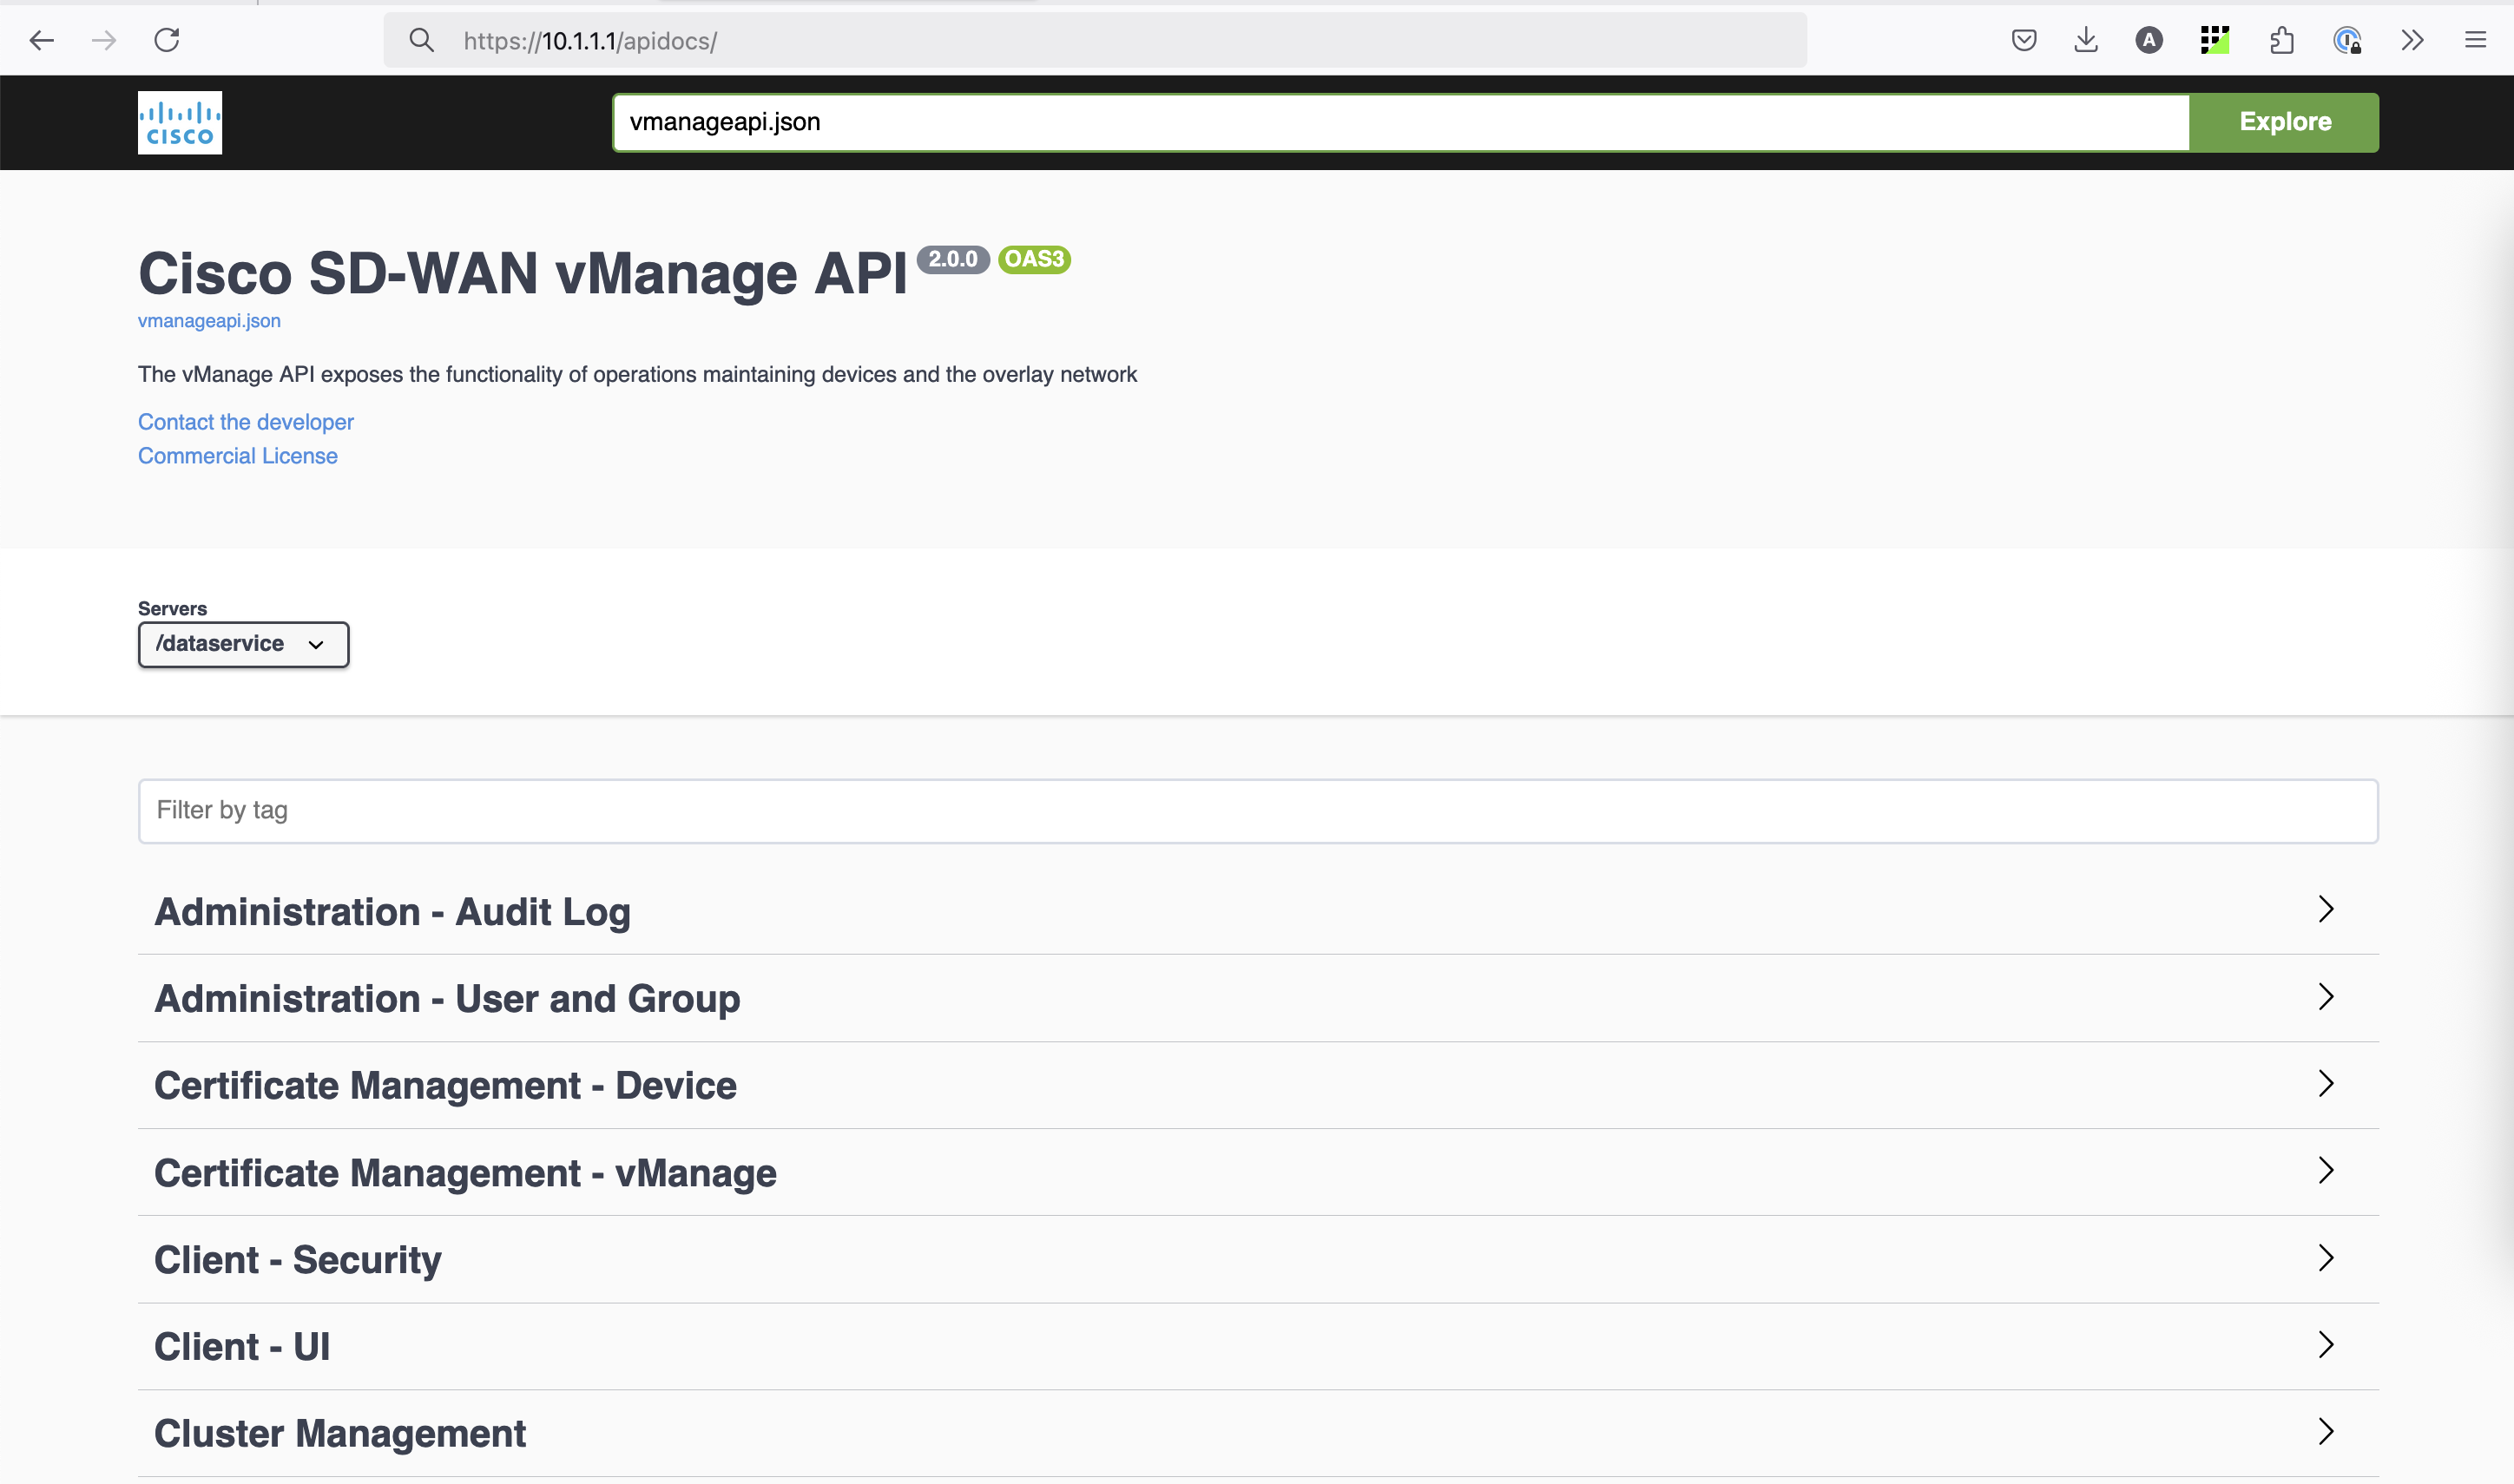Click the account 'A' avatar icon
This screenshot has width=2514, height=1484.
click(2149, 41)
